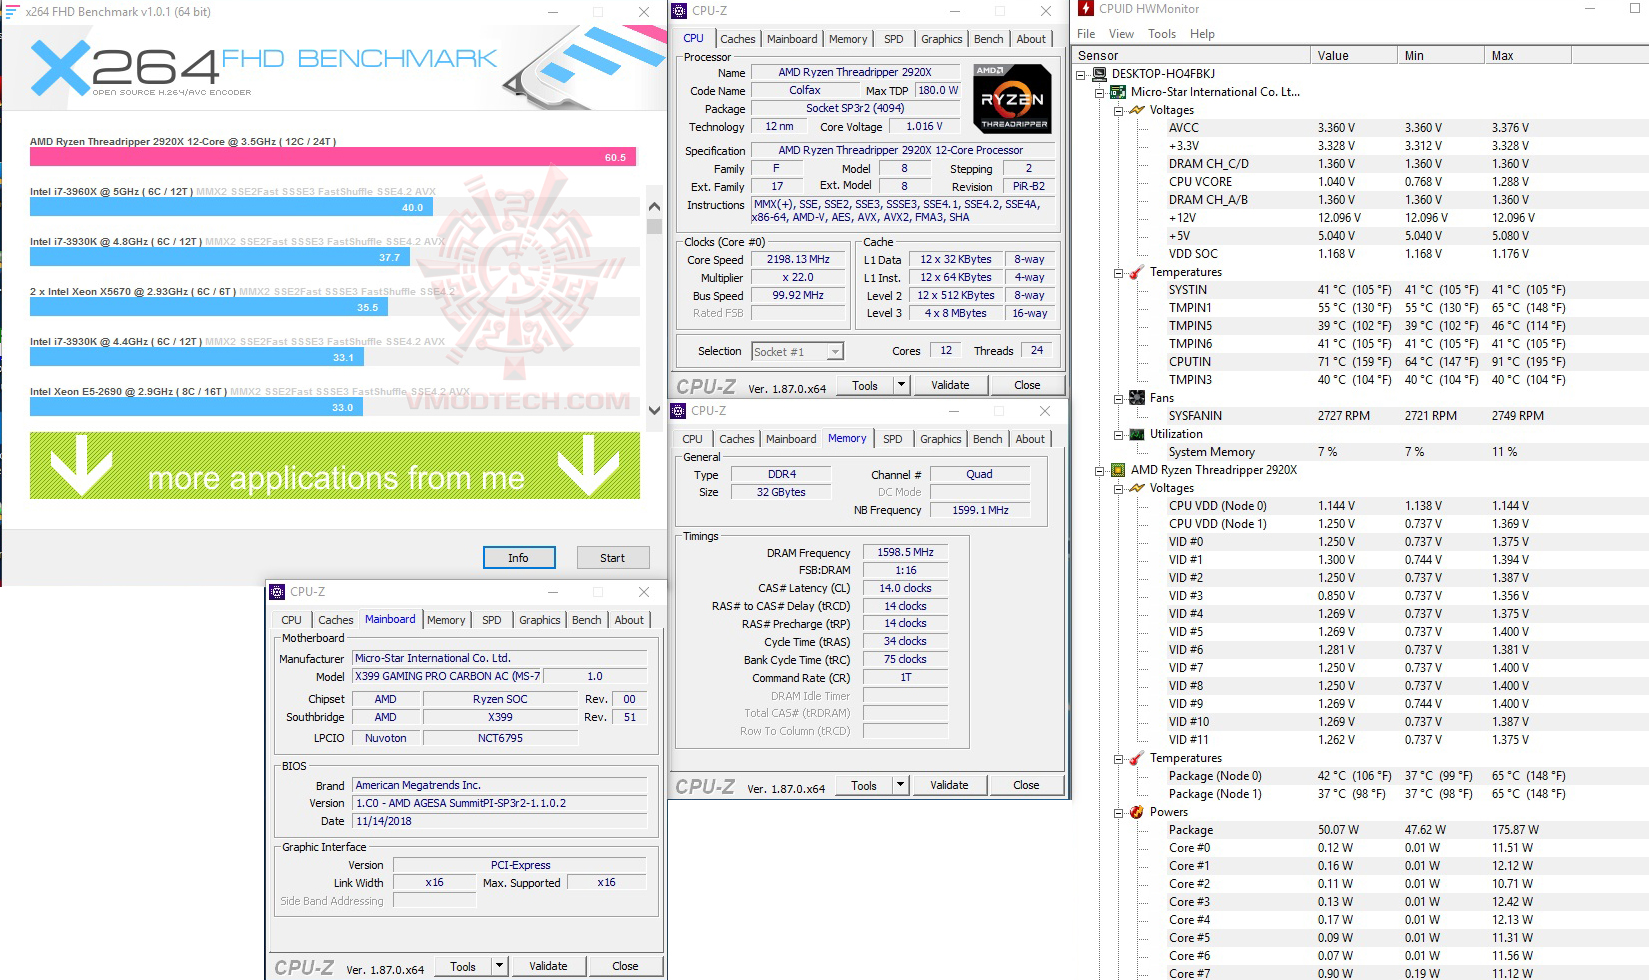Select the CPUTIN temperature row
This screenshot has width=1649, height=980.
tap(1360, 362)
